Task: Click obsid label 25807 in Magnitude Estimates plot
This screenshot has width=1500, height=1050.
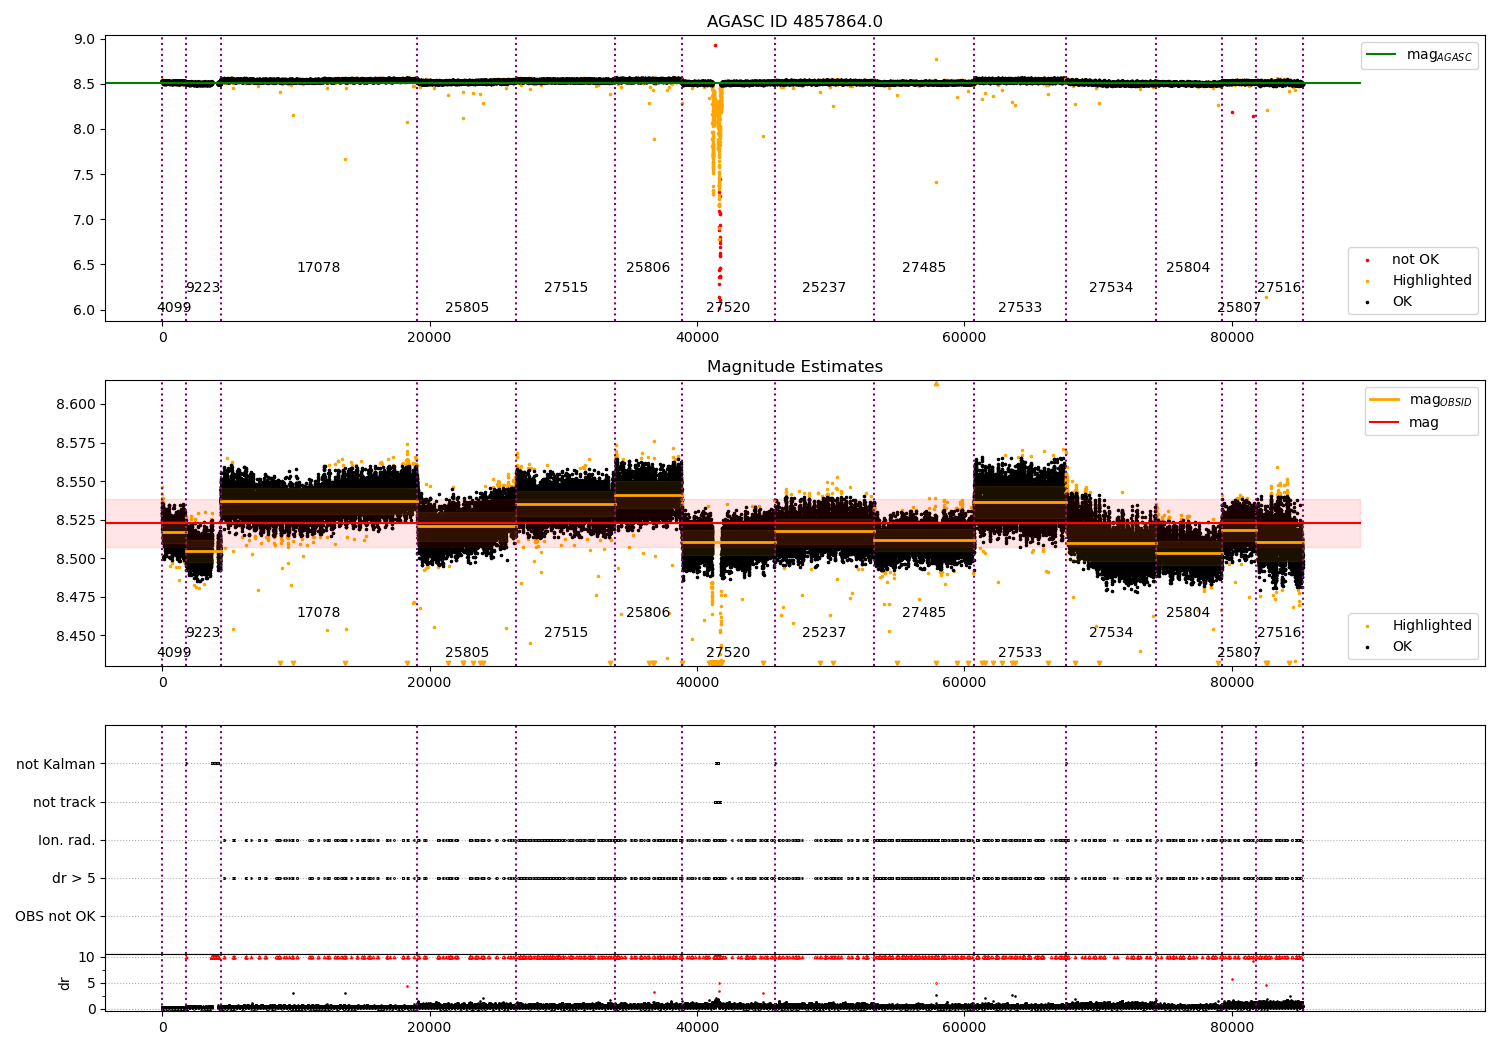Action: point(1239,652)
